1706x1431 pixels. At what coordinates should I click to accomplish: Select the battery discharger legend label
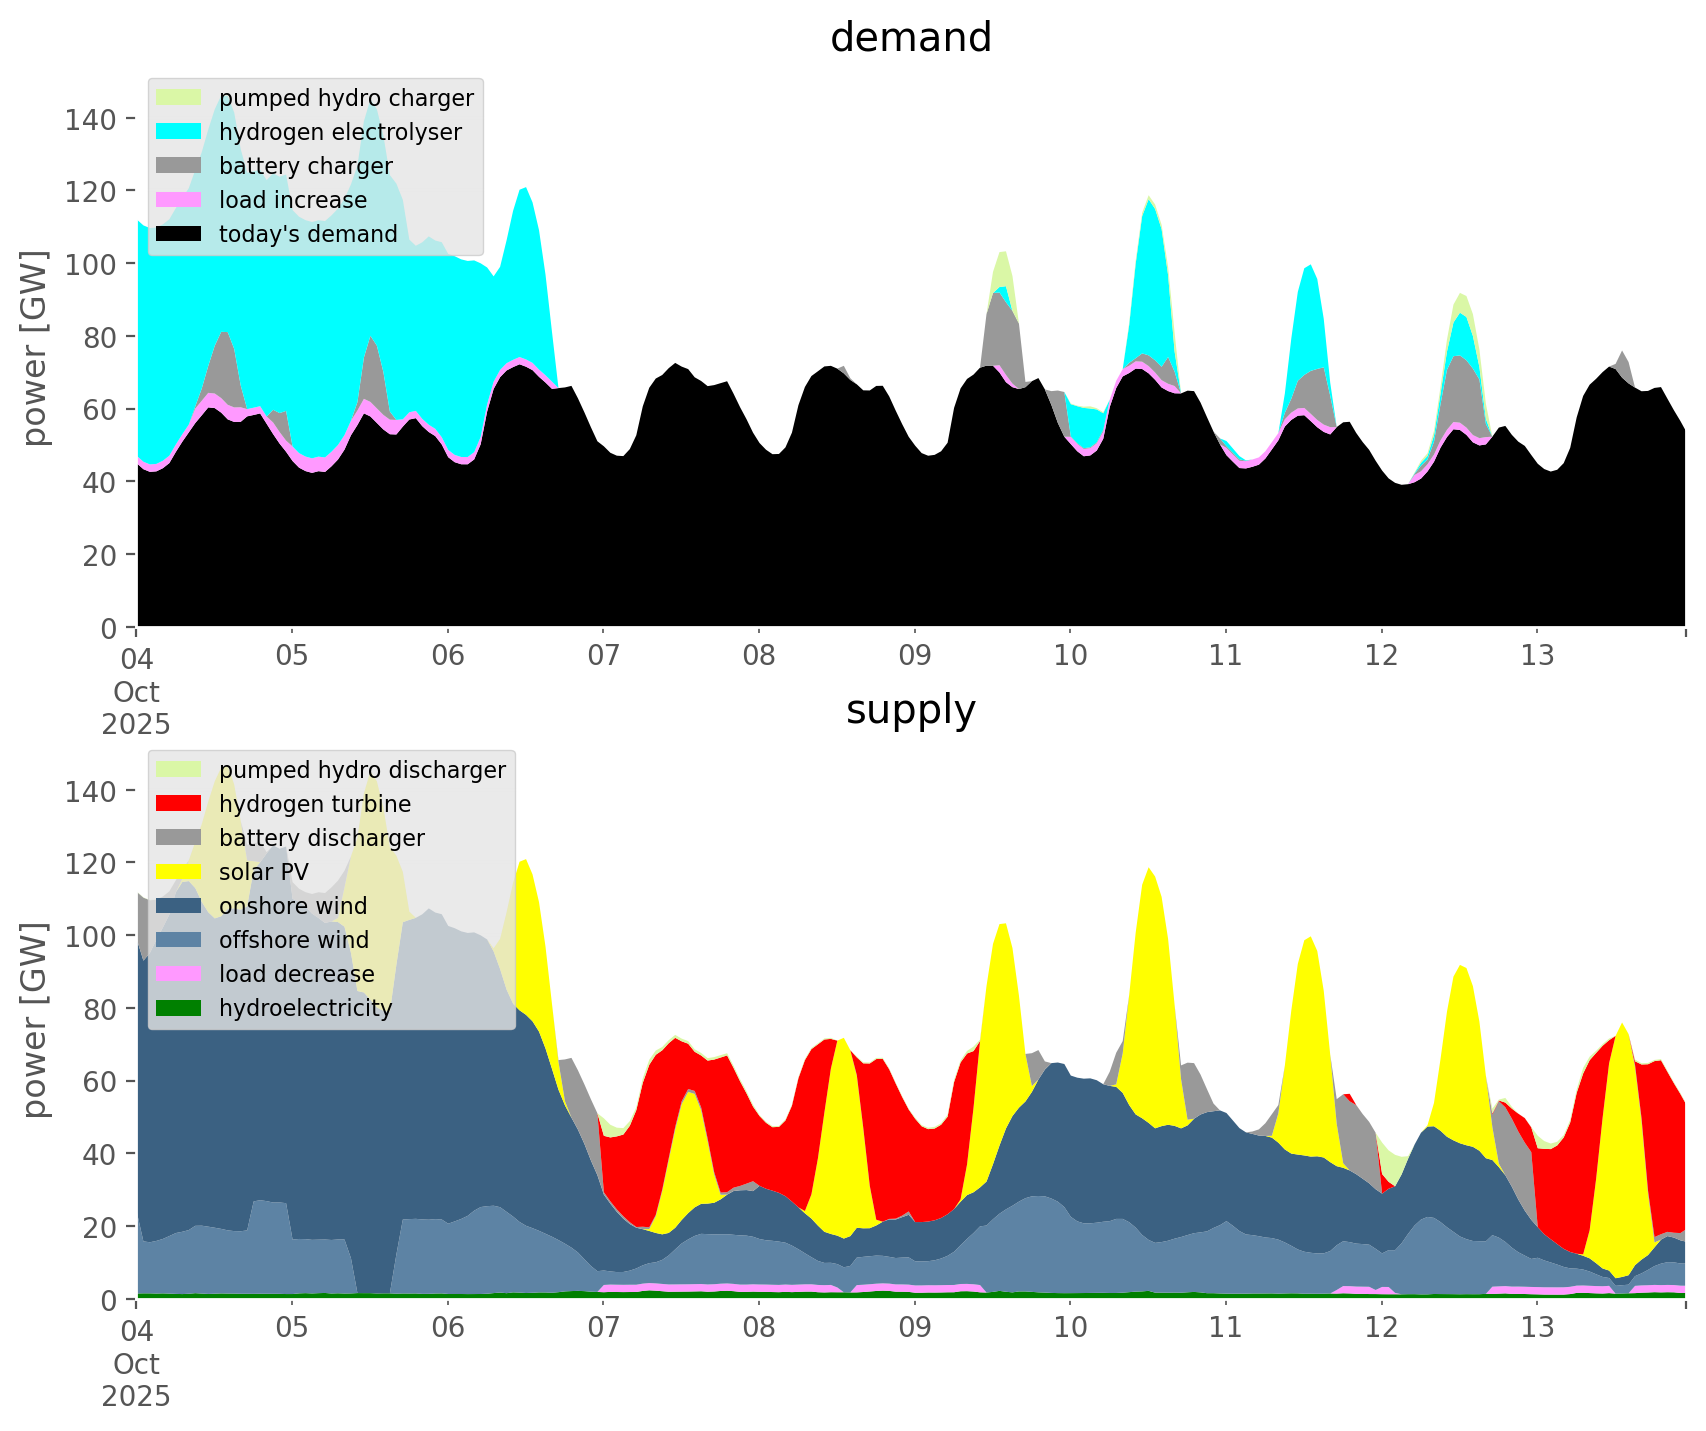pos(322,838)
